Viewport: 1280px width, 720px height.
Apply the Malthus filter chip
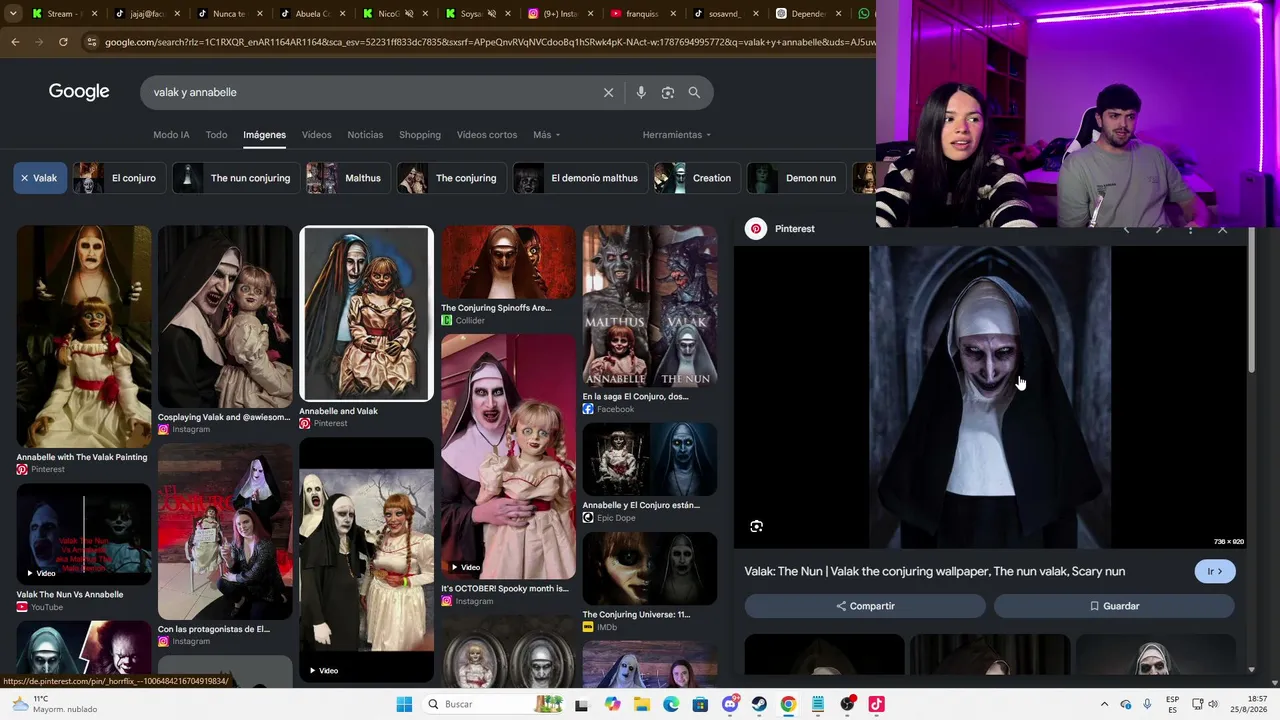(348, 178)
